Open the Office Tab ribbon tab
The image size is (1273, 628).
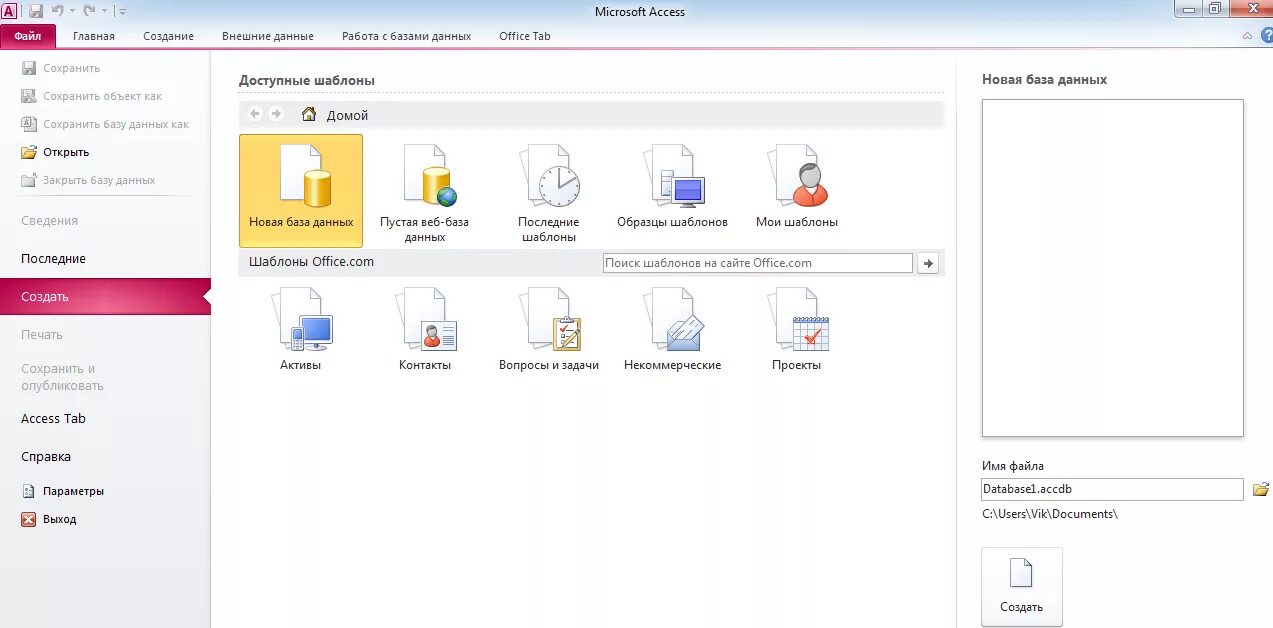coord(525,36)
